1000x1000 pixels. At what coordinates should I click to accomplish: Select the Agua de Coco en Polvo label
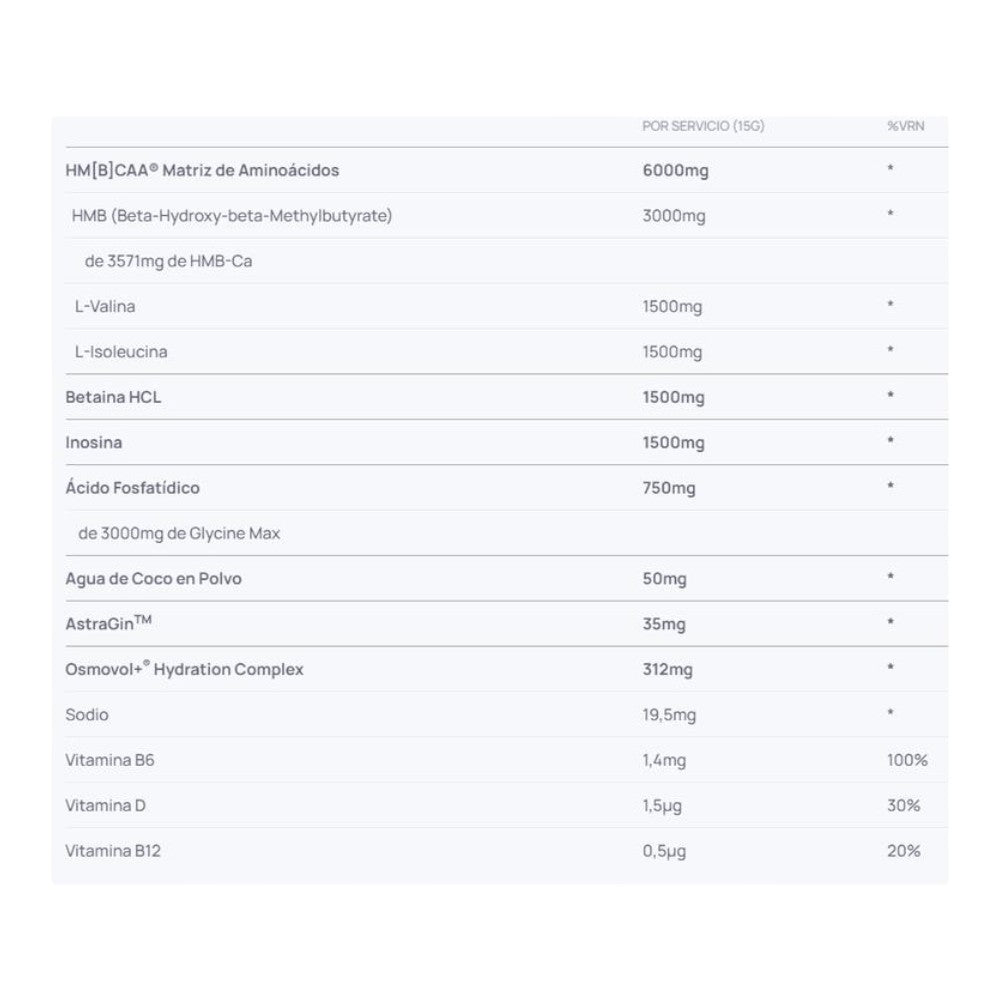[x=153, y=579]
